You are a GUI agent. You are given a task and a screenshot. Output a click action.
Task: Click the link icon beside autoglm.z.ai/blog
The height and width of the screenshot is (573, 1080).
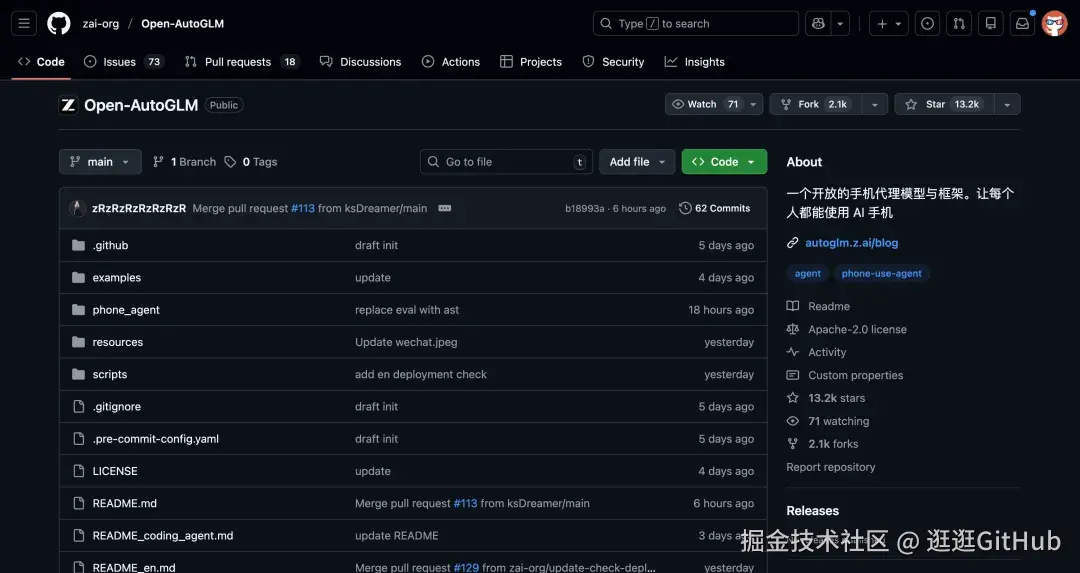click(x=793, y=242)
